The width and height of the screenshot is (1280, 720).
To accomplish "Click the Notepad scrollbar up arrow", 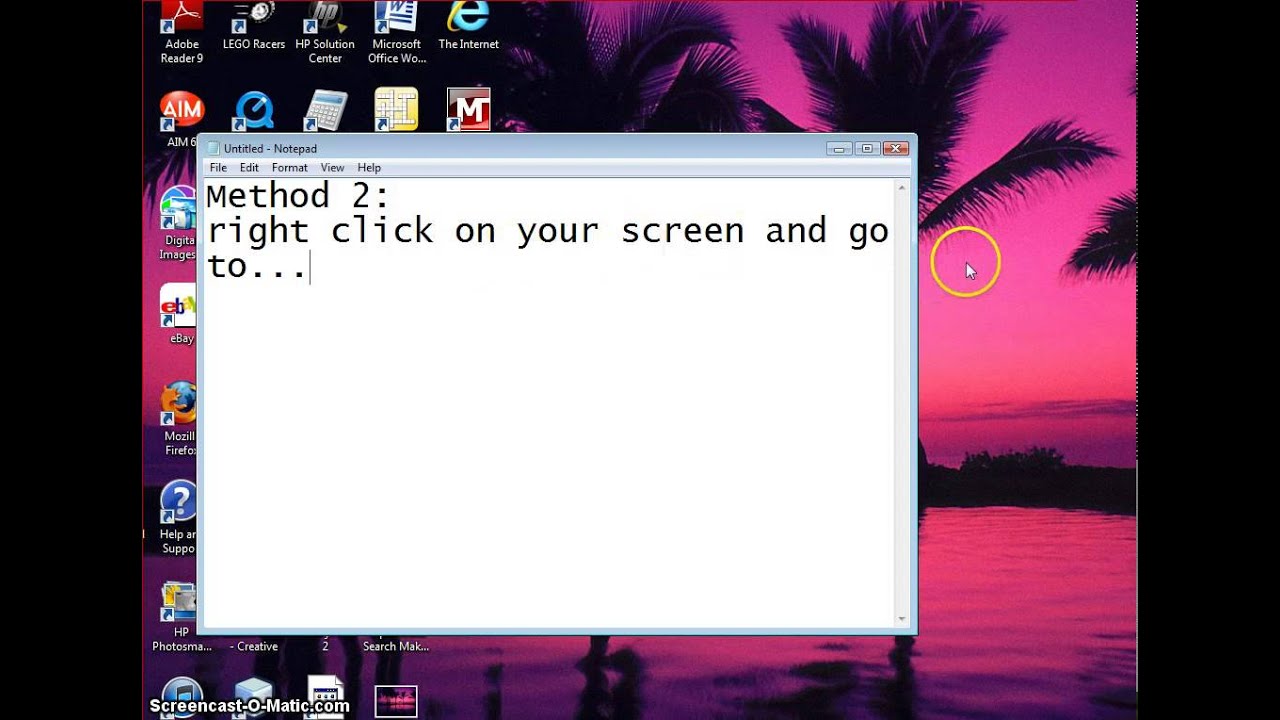I will coord(902,187).
